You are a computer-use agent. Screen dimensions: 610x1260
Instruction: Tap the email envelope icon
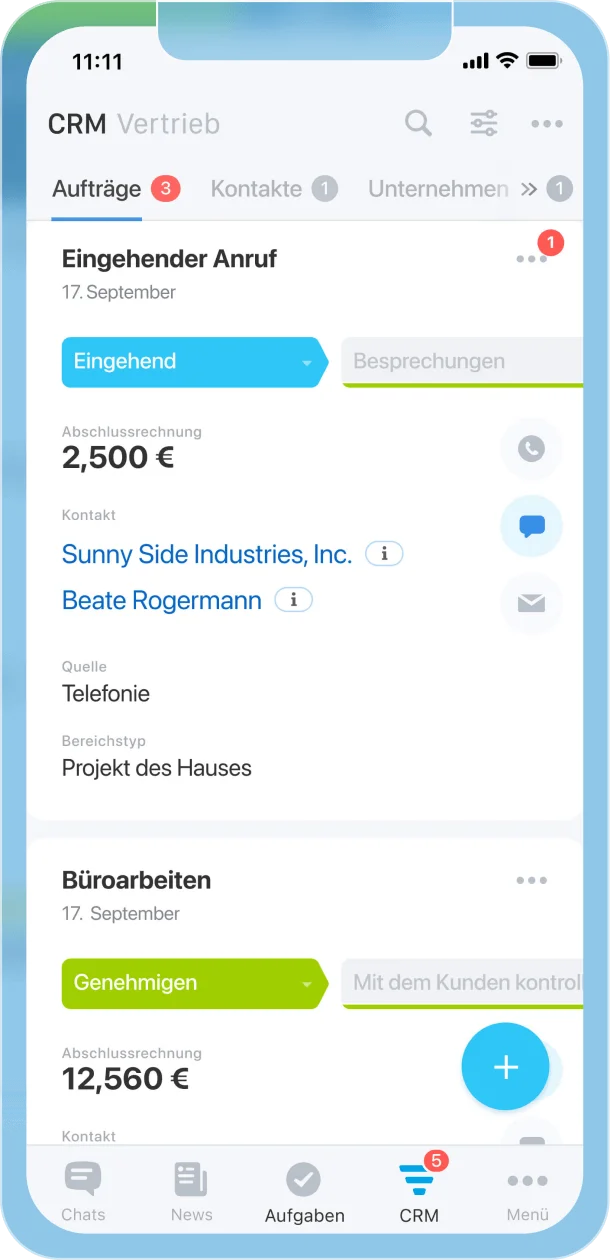531,603
